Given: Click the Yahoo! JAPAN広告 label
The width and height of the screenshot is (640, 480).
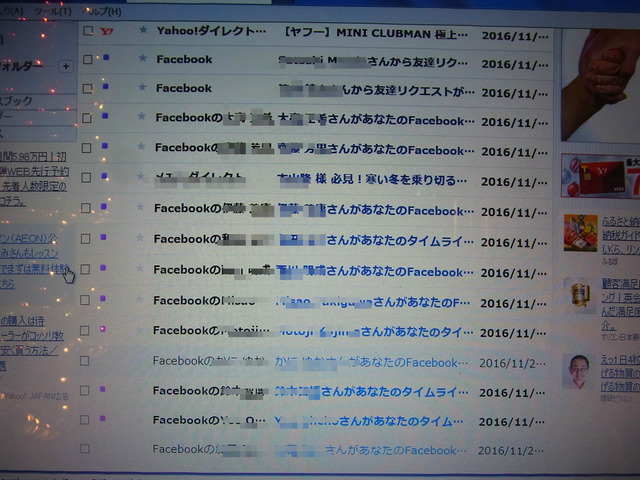Looking at the screenshot, I should pos(35,396).
